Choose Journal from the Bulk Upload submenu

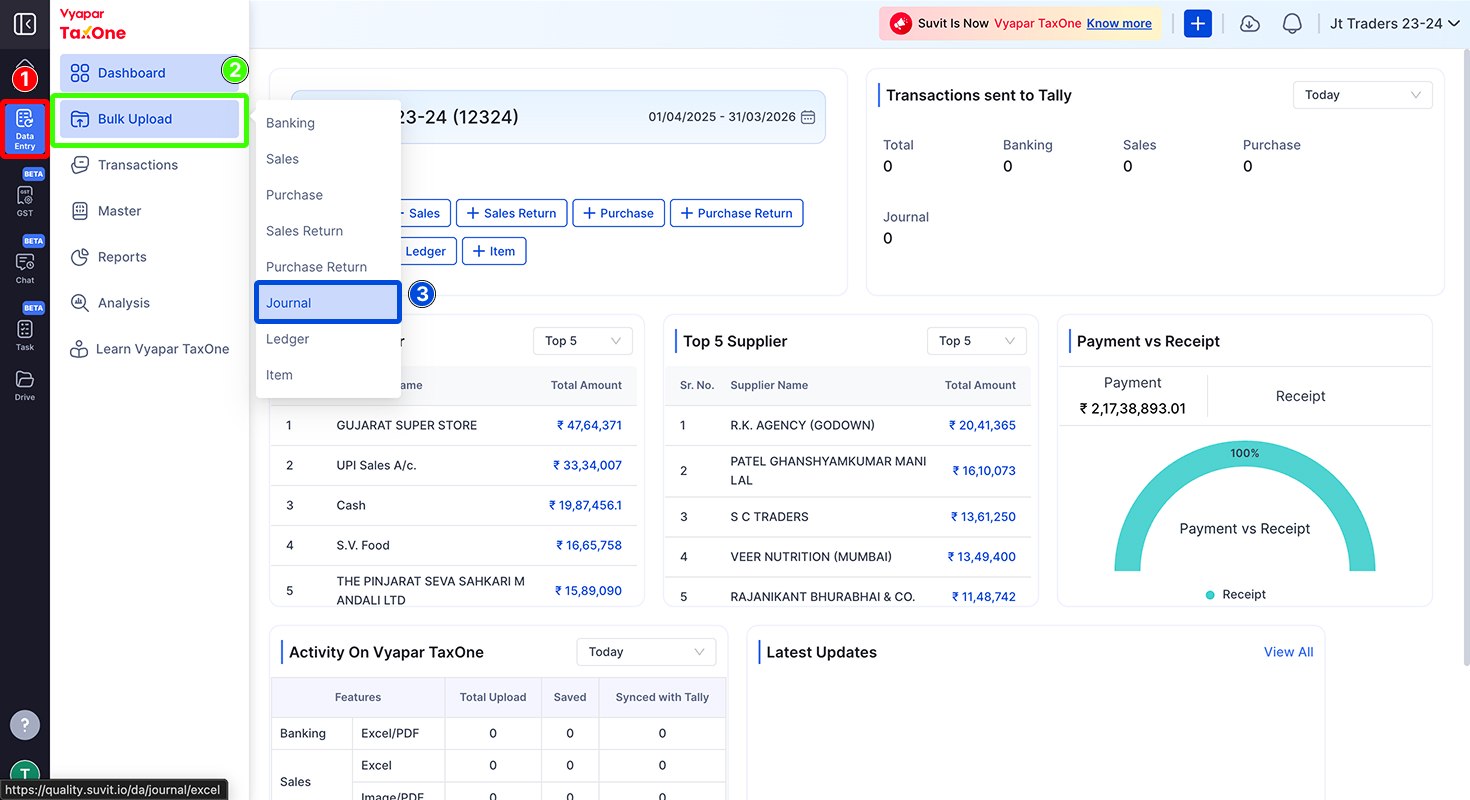[328, 303]
